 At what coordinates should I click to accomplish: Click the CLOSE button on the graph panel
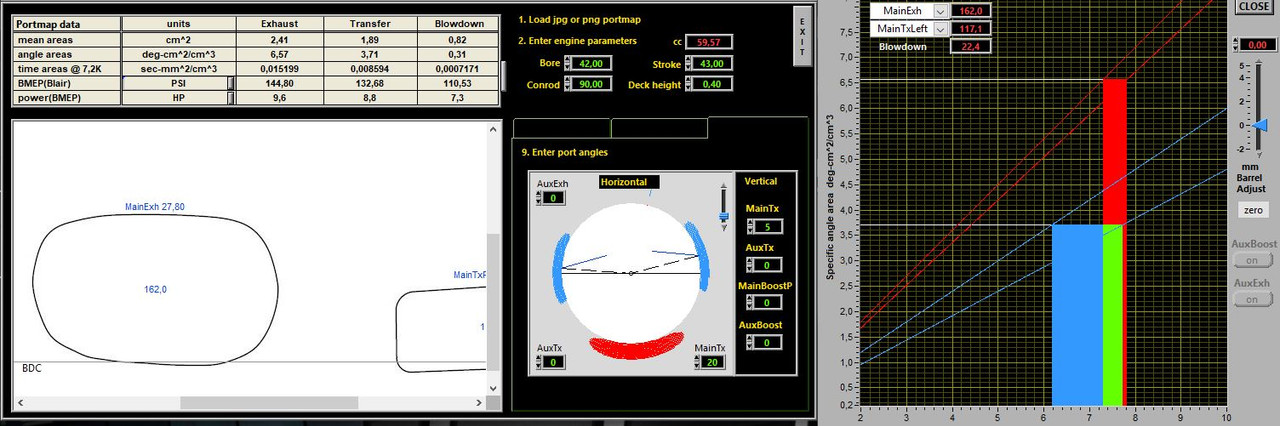pyautogui.click(x=1254, y=7)
